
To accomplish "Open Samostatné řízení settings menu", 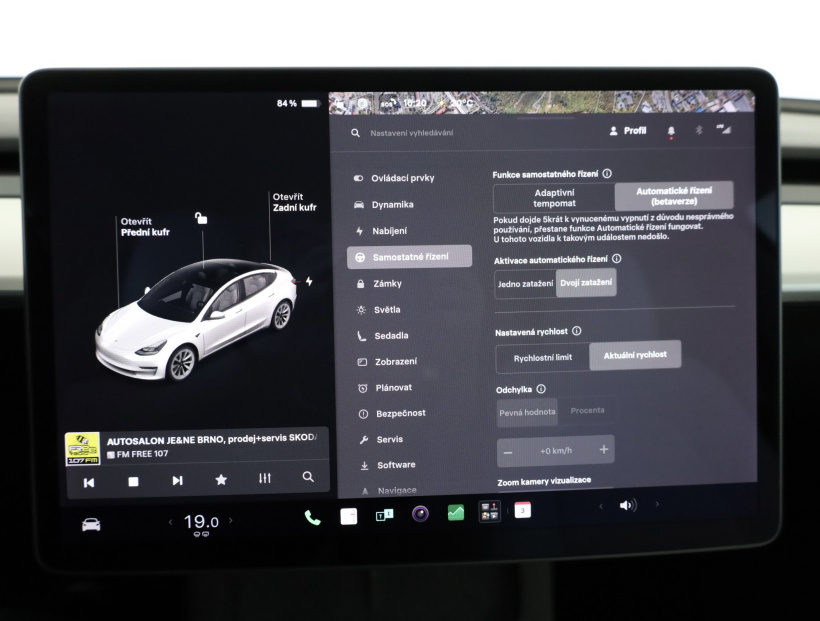I will point(409,257).
